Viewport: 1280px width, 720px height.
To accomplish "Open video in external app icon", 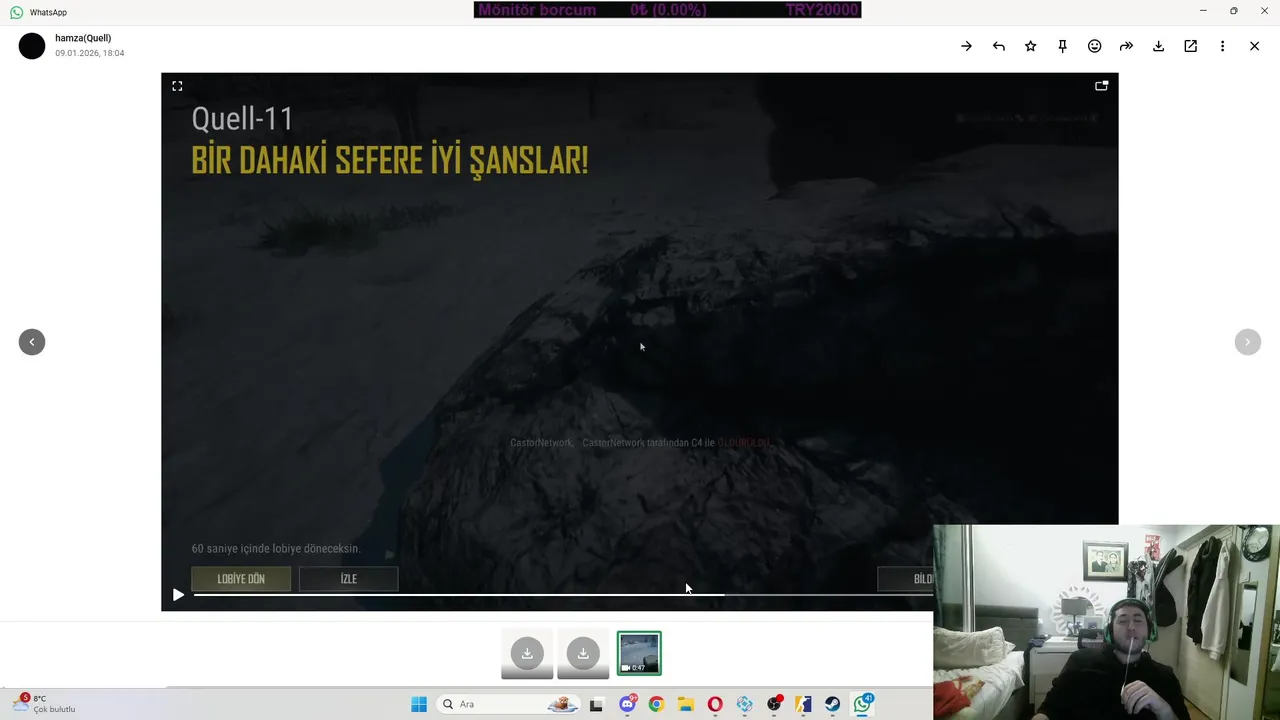I will pos(1190,46).
